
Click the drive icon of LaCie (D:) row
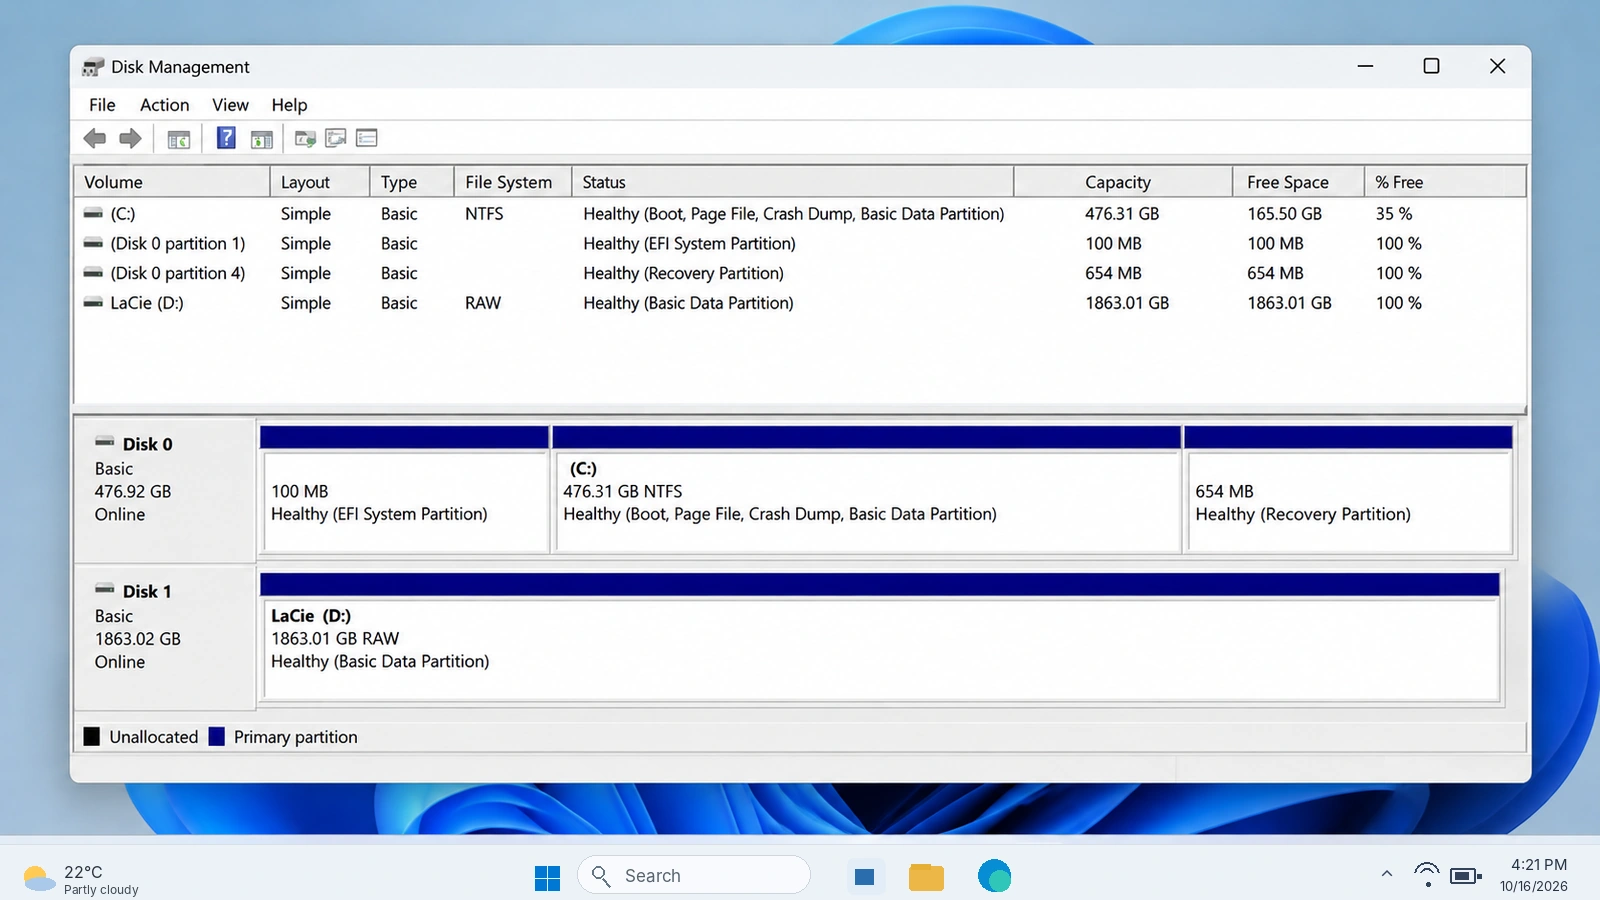tap(93, 302)
